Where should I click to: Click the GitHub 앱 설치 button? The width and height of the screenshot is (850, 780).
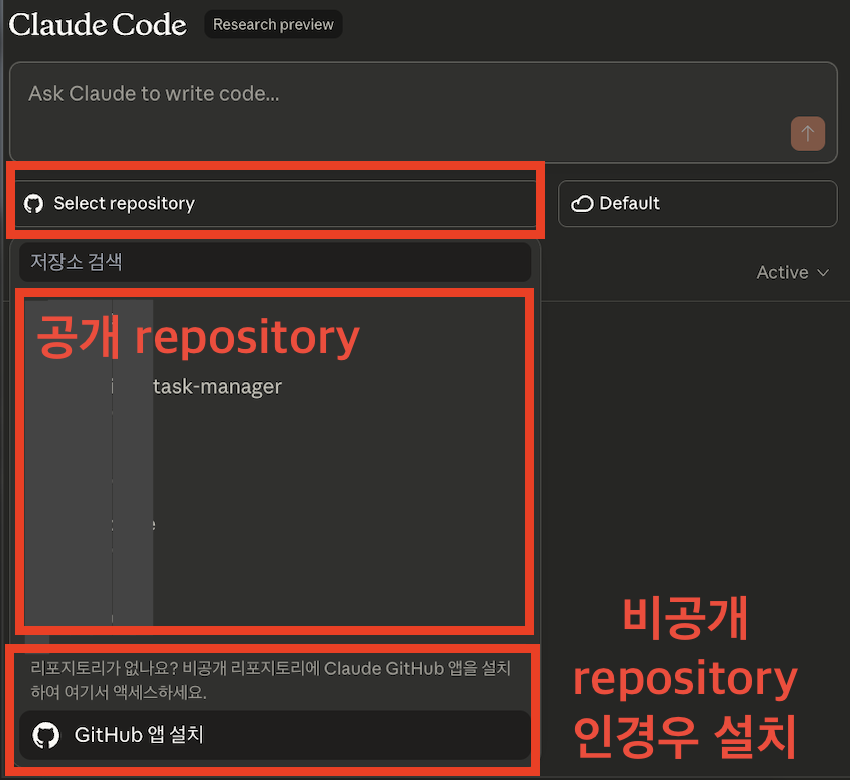[275, 735]
